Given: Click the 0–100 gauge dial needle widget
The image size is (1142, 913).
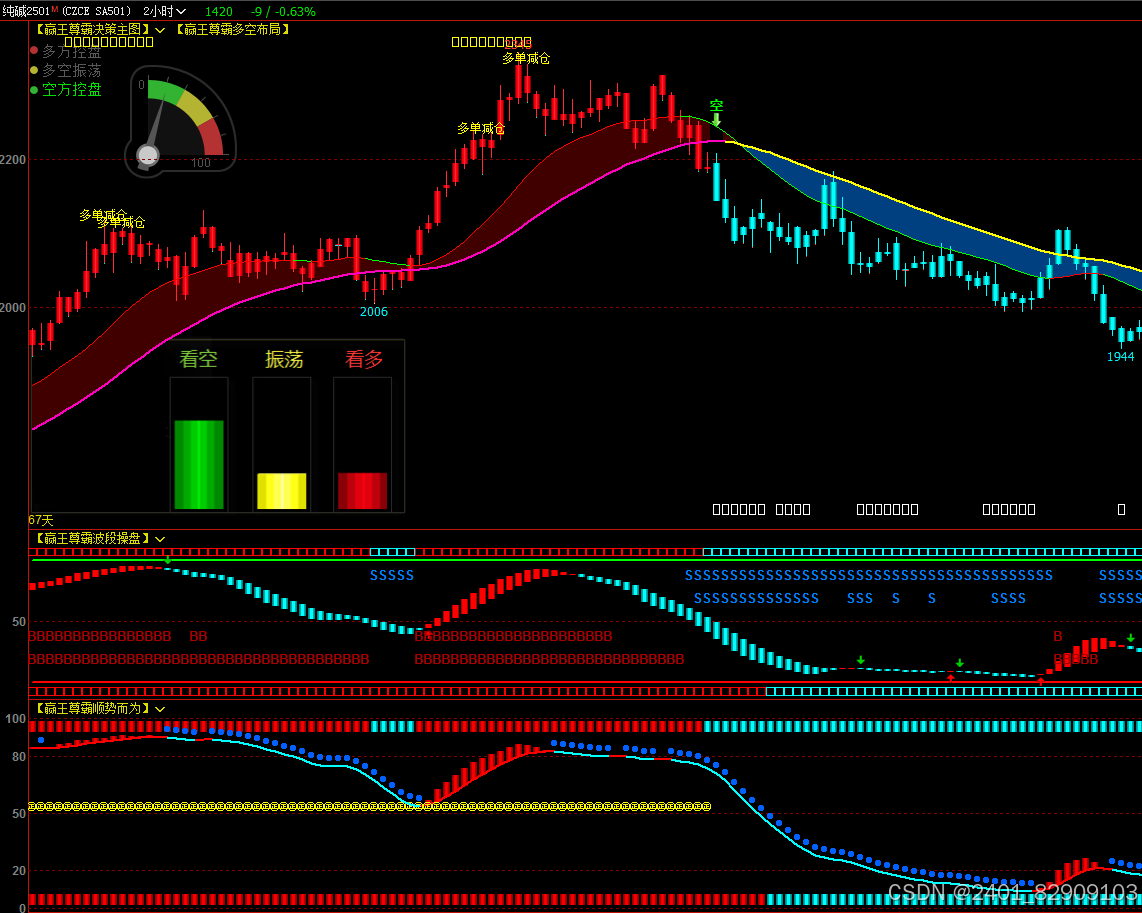Looking at the screenshot, I should 181,122.
